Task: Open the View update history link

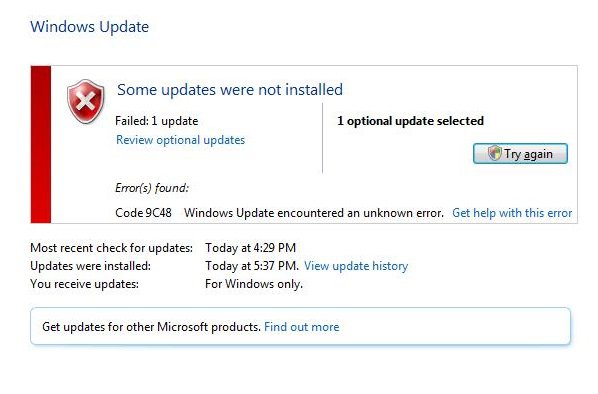Action: pos(356,266)
